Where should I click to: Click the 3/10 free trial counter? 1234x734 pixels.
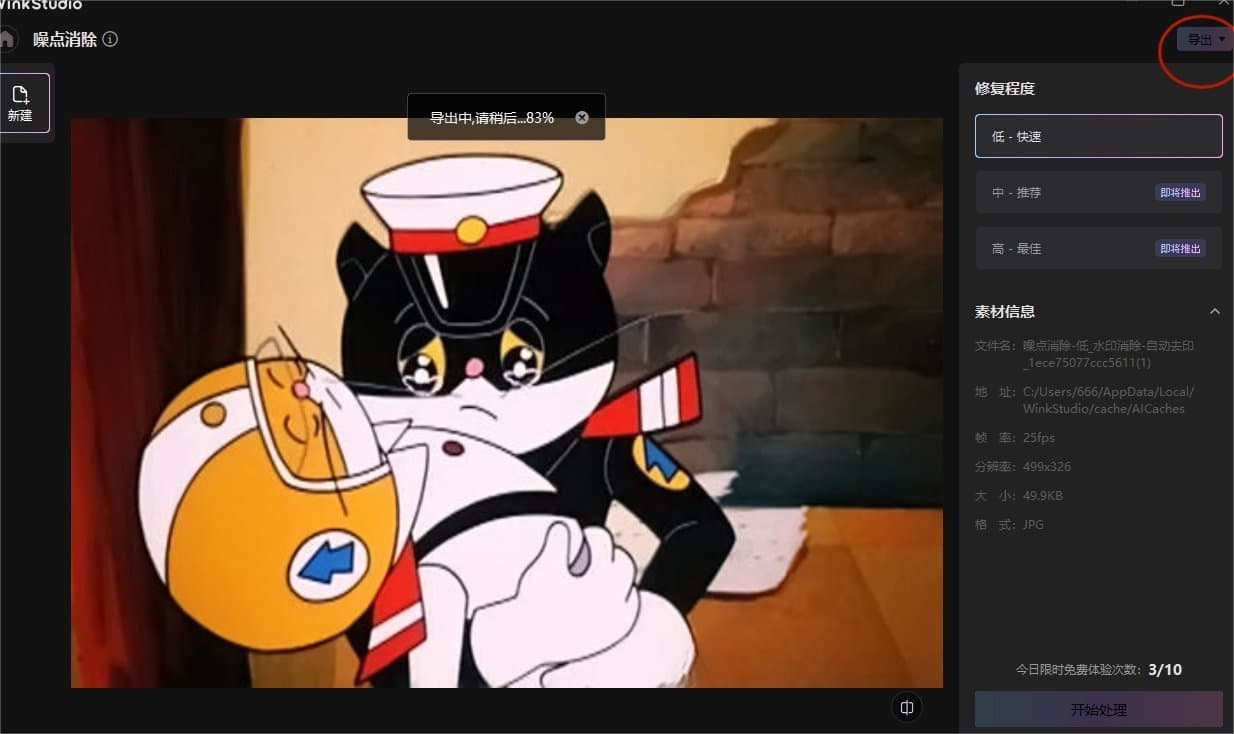point(1164,670)
